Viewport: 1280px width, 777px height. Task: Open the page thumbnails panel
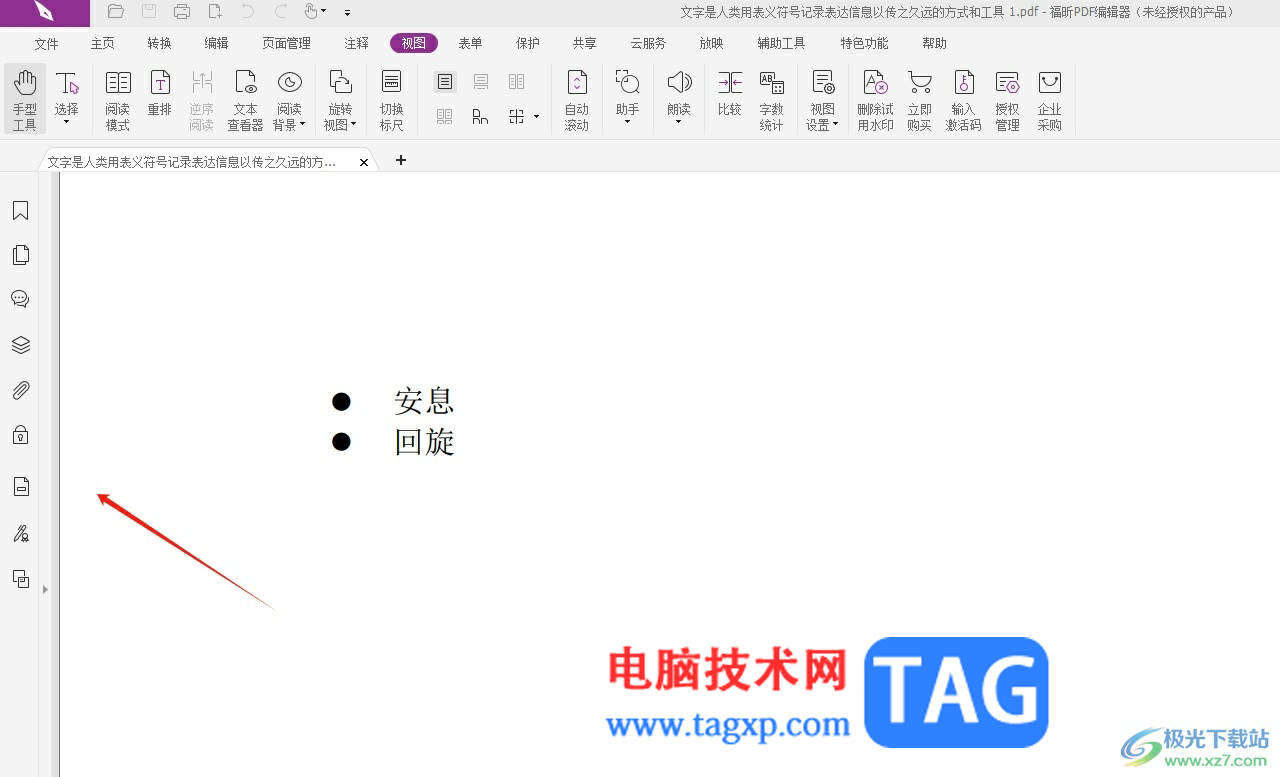(20, 255)
